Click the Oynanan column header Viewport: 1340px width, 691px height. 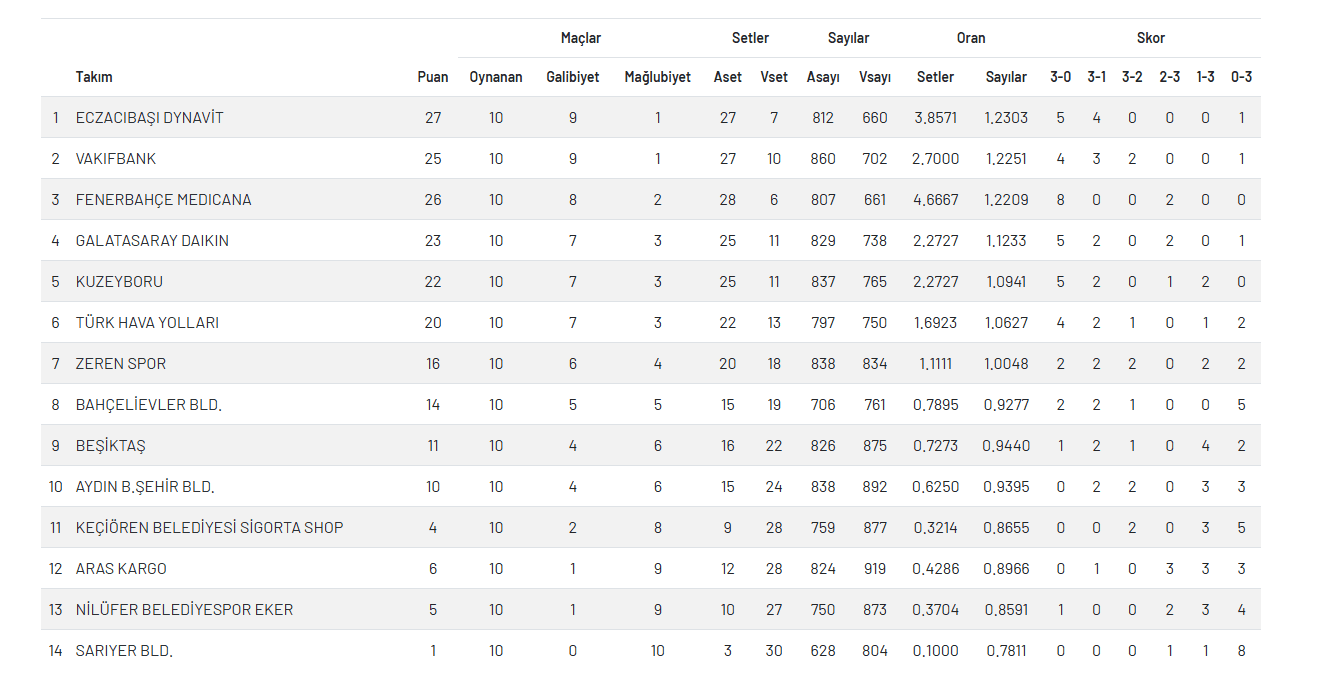click(x=496, y=77)
